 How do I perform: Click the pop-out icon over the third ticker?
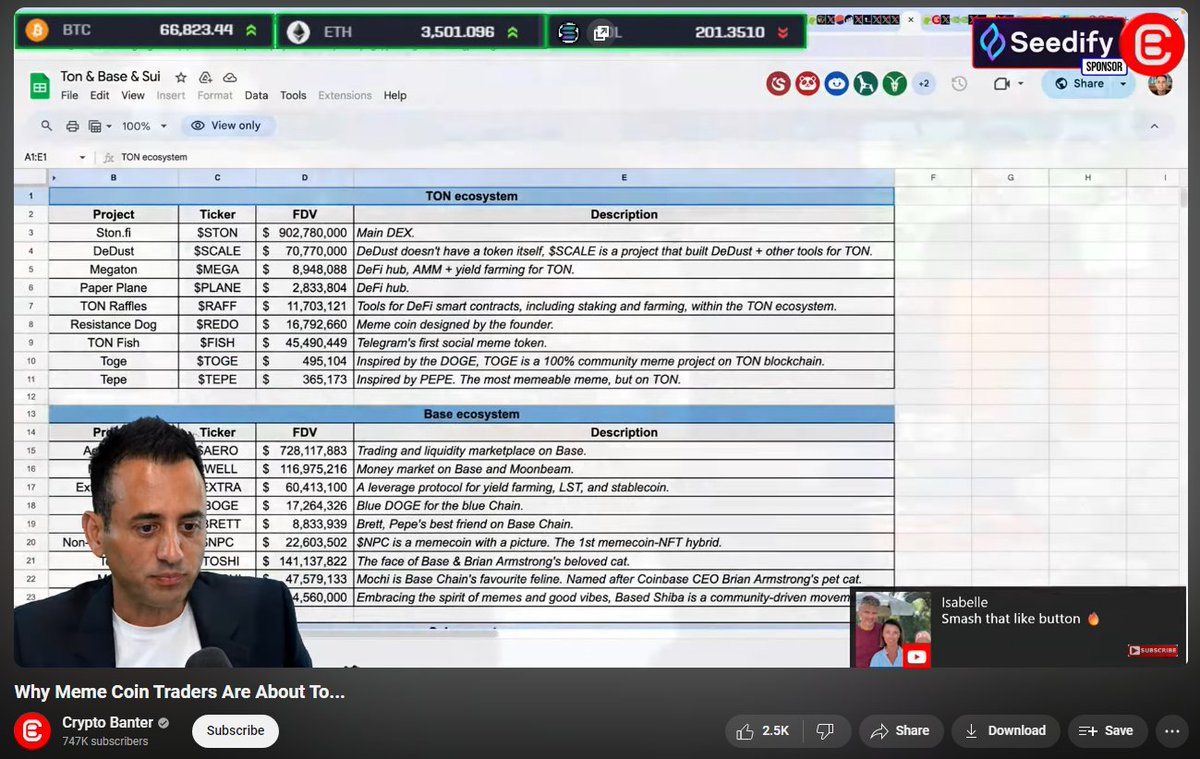point(601,33)
